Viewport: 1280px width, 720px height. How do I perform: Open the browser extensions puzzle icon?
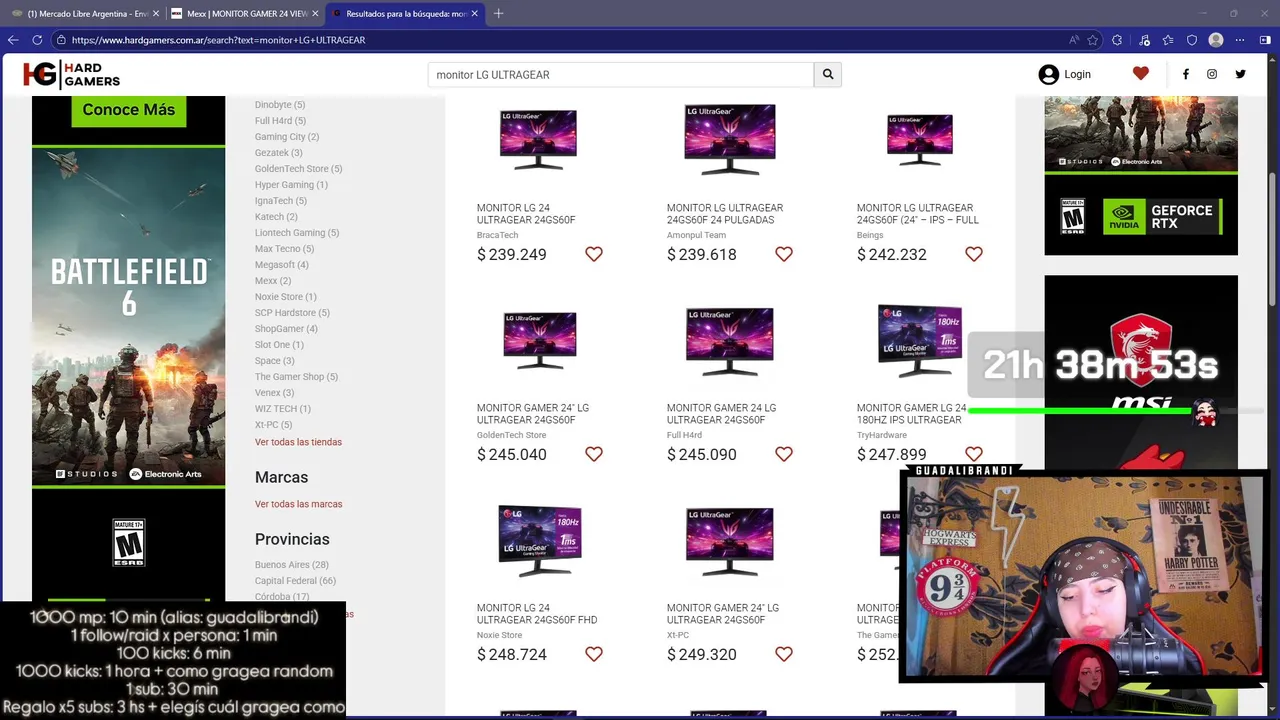pyautogui.click(x=1117, y=40)
